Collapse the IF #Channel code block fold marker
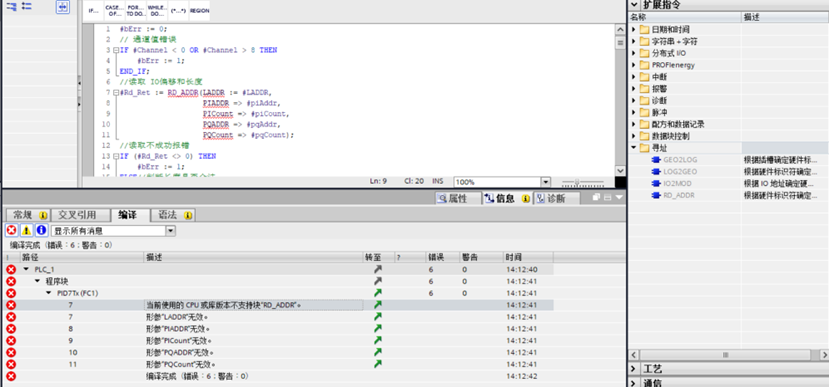The width and height of the screenshot is (829, 387). coord(116,50)
